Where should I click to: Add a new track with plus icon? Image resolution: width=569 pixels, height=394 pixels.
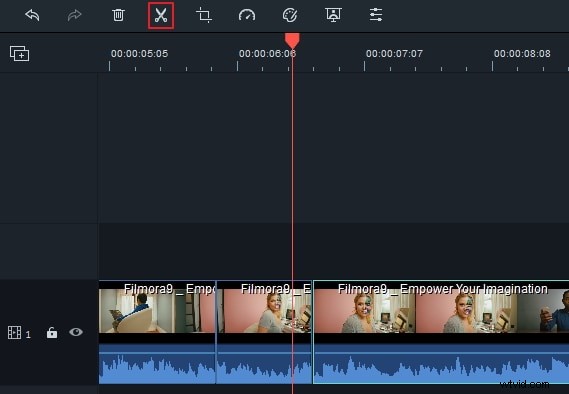coord(20,54)
